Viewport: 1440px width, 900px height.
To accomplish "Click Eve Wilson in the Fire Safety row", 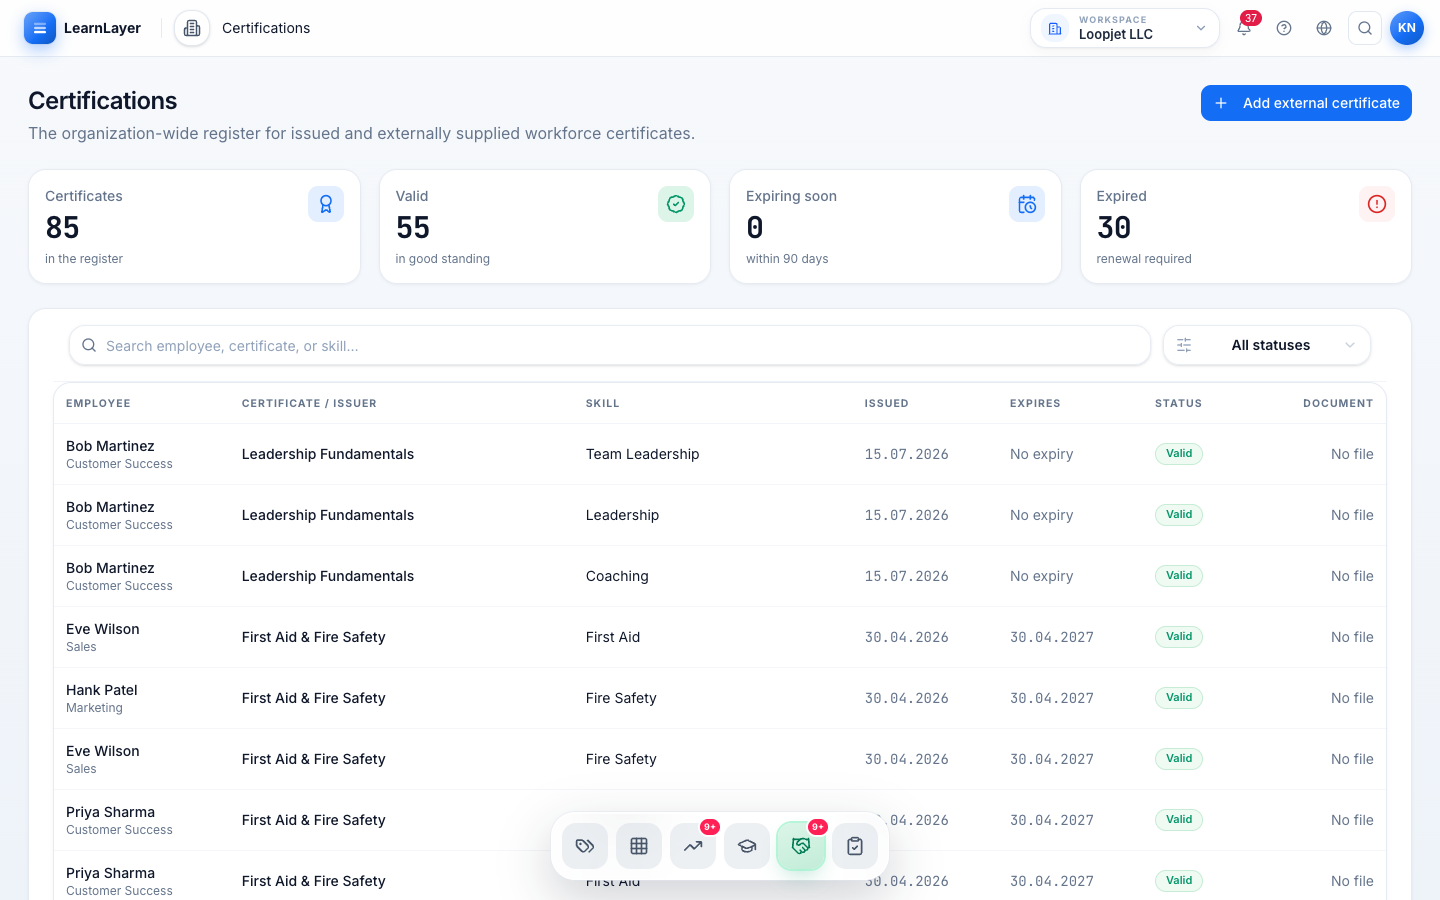I will coord(103,751).
